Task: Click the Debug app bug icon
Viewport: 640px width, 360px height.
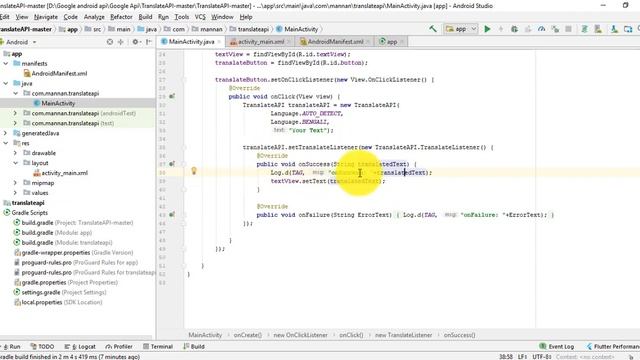Action: click(514, 29)
